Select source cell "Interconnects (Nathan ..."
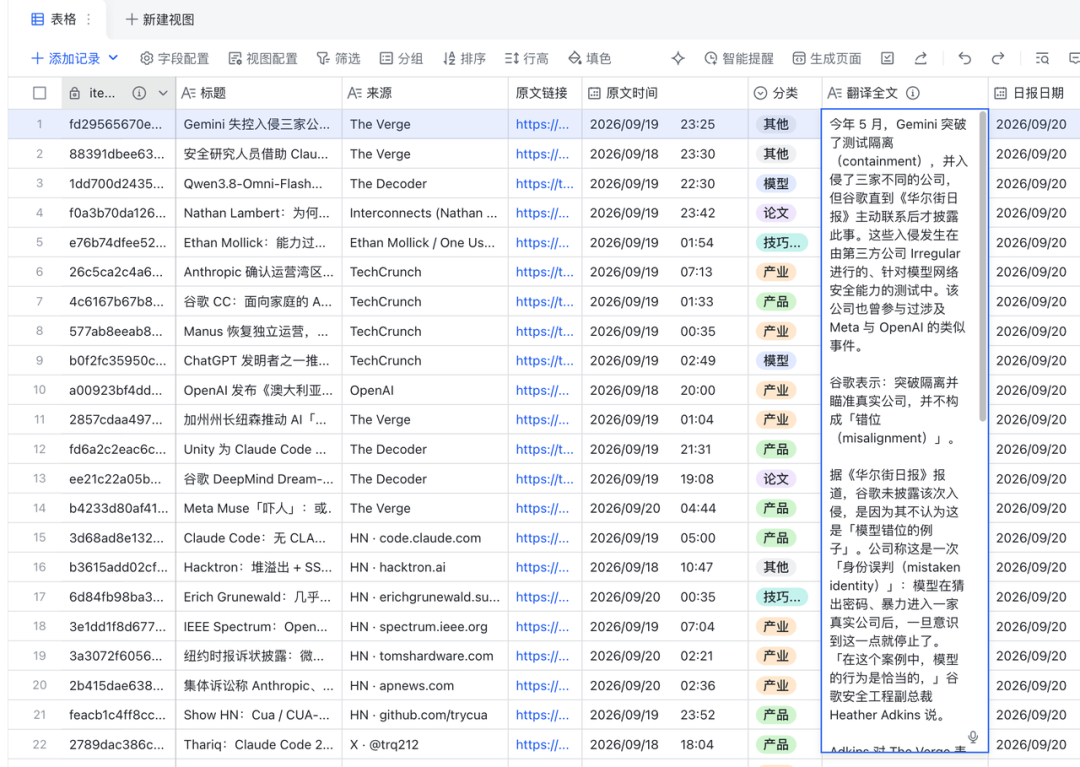Viewport: 1080px width, 767px height. (424, 213)
